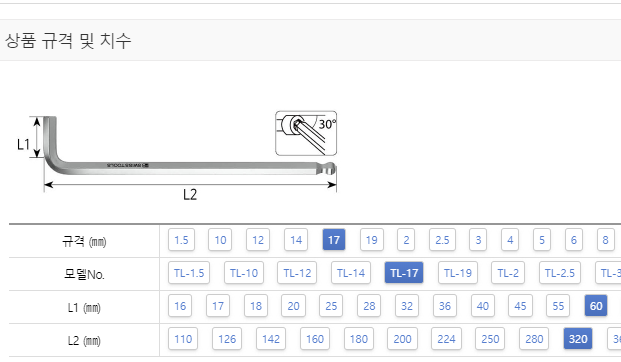Image resolution: width=621 pixels, height=362 pixels.
Task: Select the highlighted 17 mm size
Action: (x=334, y=240)
